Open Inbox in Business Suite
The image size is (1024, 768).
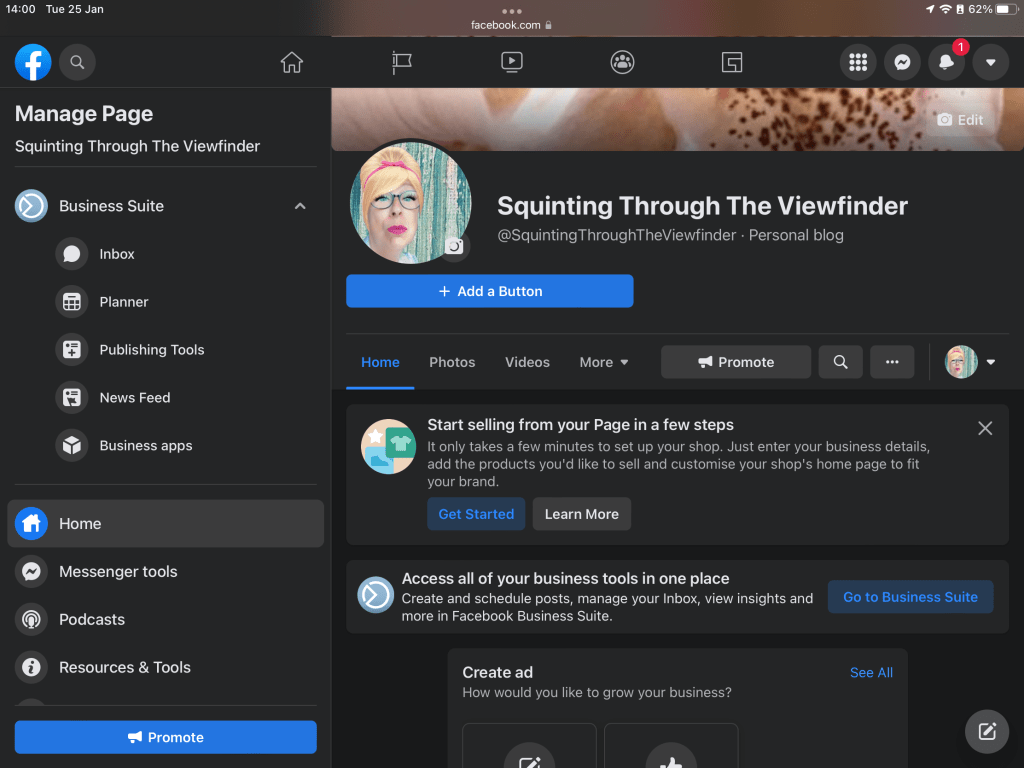click(x=165, y=254)
